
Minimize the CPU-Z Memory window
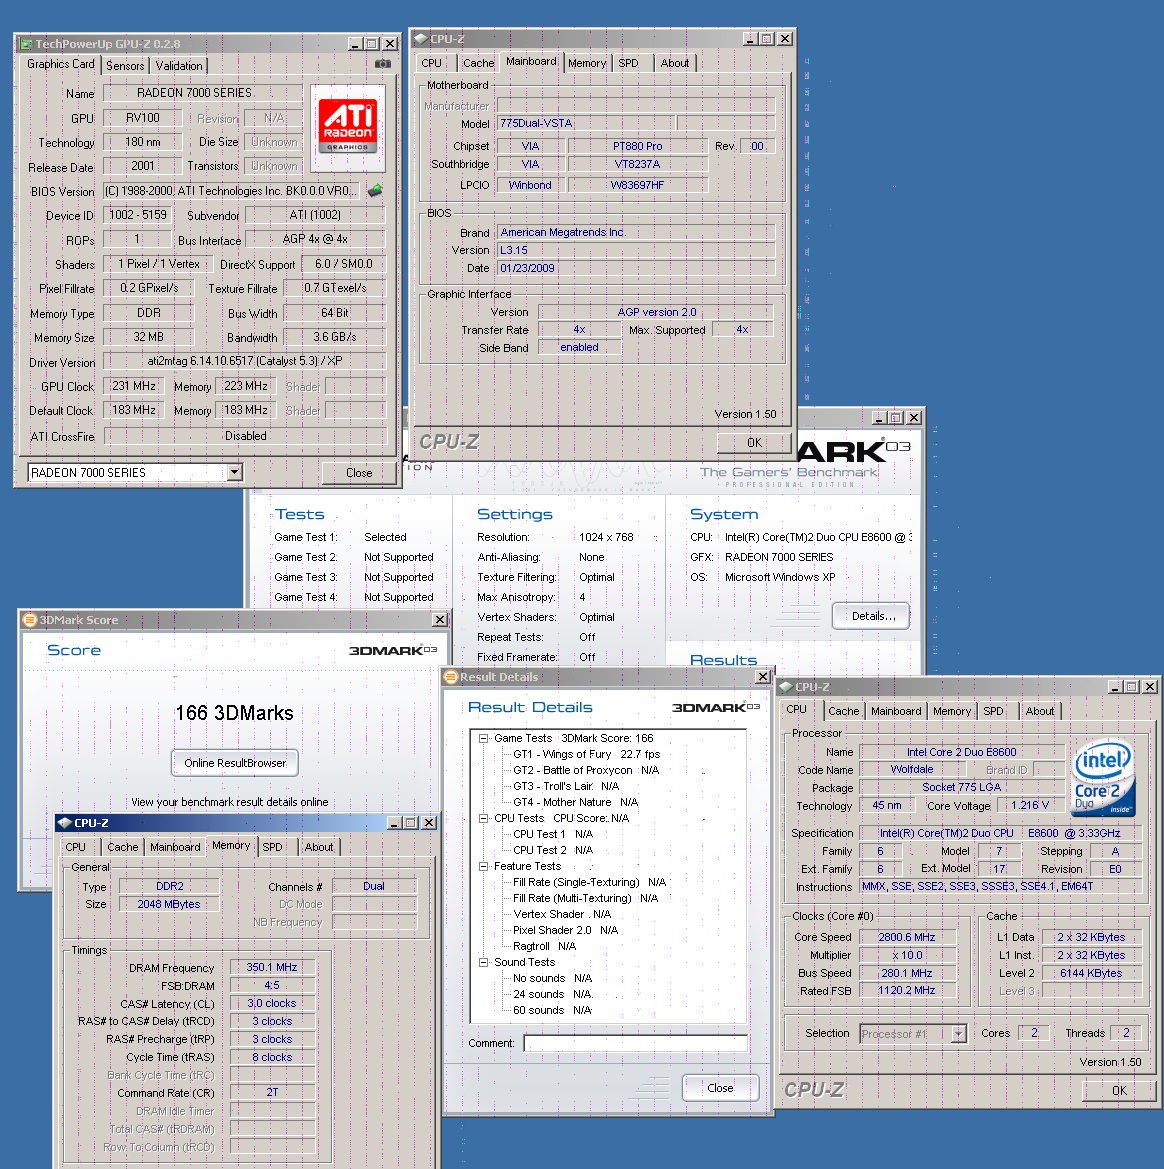pyautogui.click(x=394, y=822)
